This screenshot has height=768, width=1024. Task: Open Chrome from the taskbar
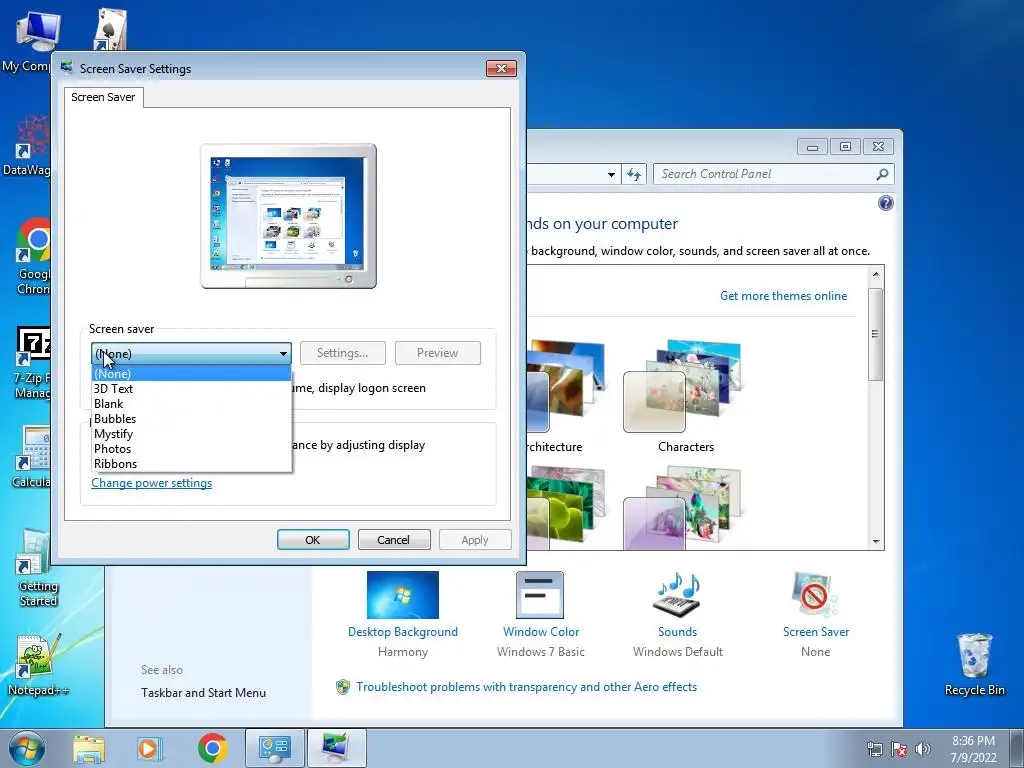(212, 748)
